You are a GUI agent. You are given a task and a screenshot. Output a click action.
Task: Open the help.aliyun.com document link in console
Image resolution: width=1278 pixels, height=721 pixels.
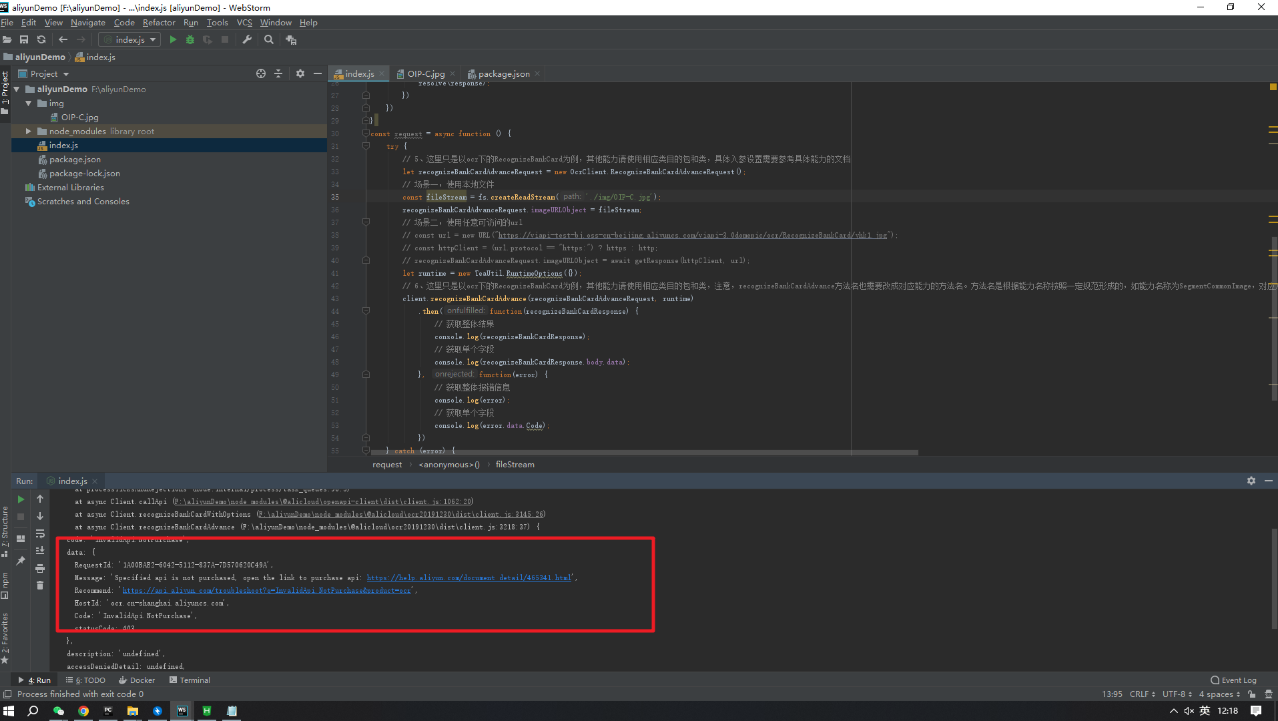coord(470,578)
